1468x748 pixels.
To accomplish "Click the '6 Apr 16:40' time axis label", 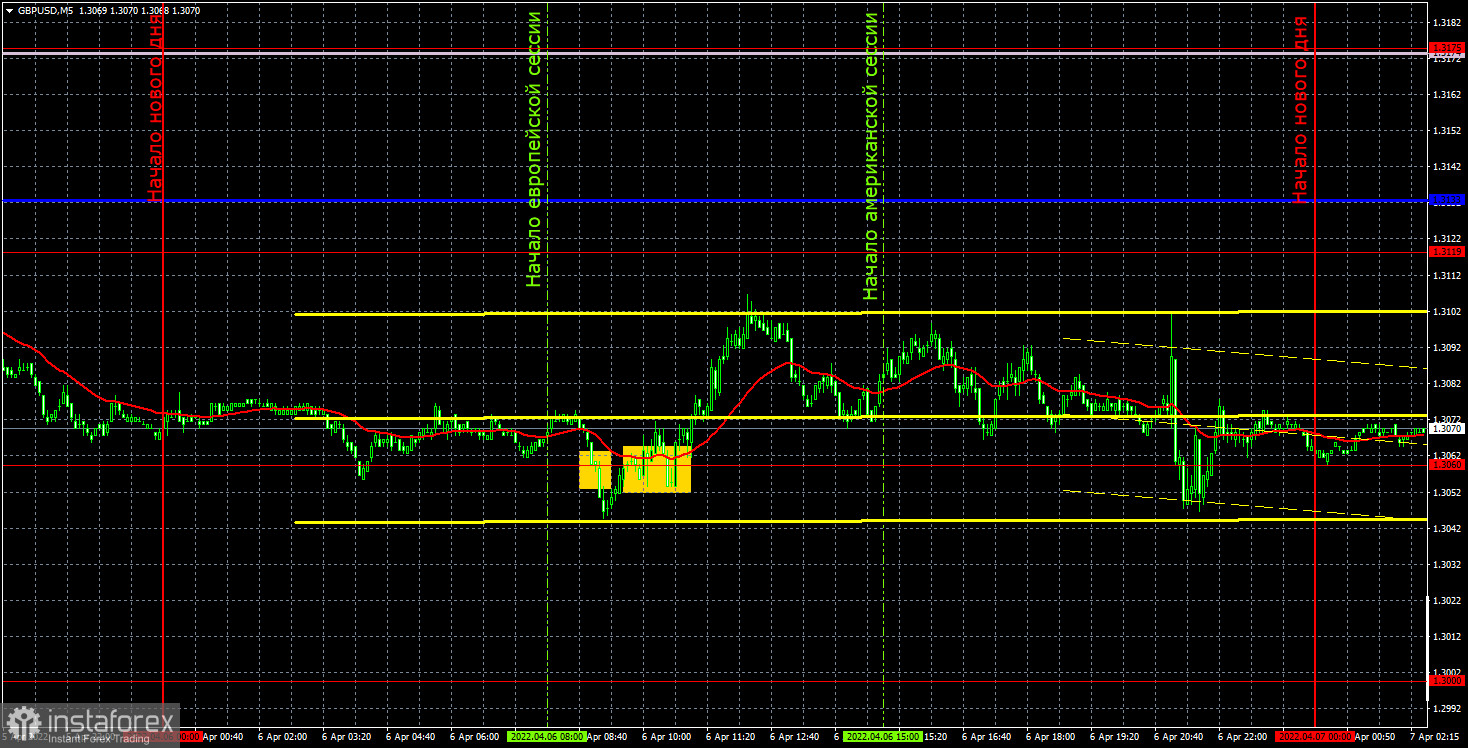I will [x=989, y=736].
